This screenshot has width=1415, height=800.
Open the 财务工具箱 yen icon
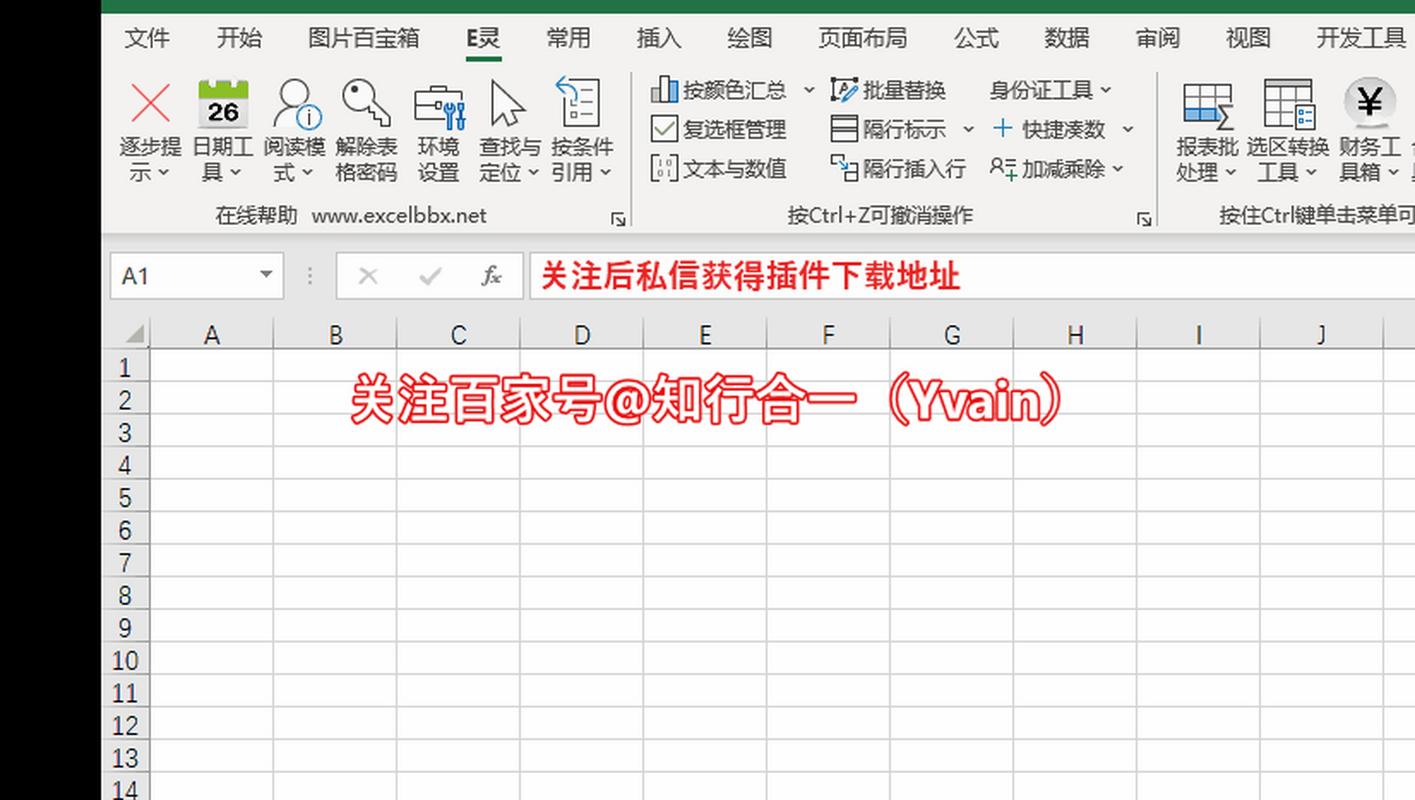click(1369, 103)
